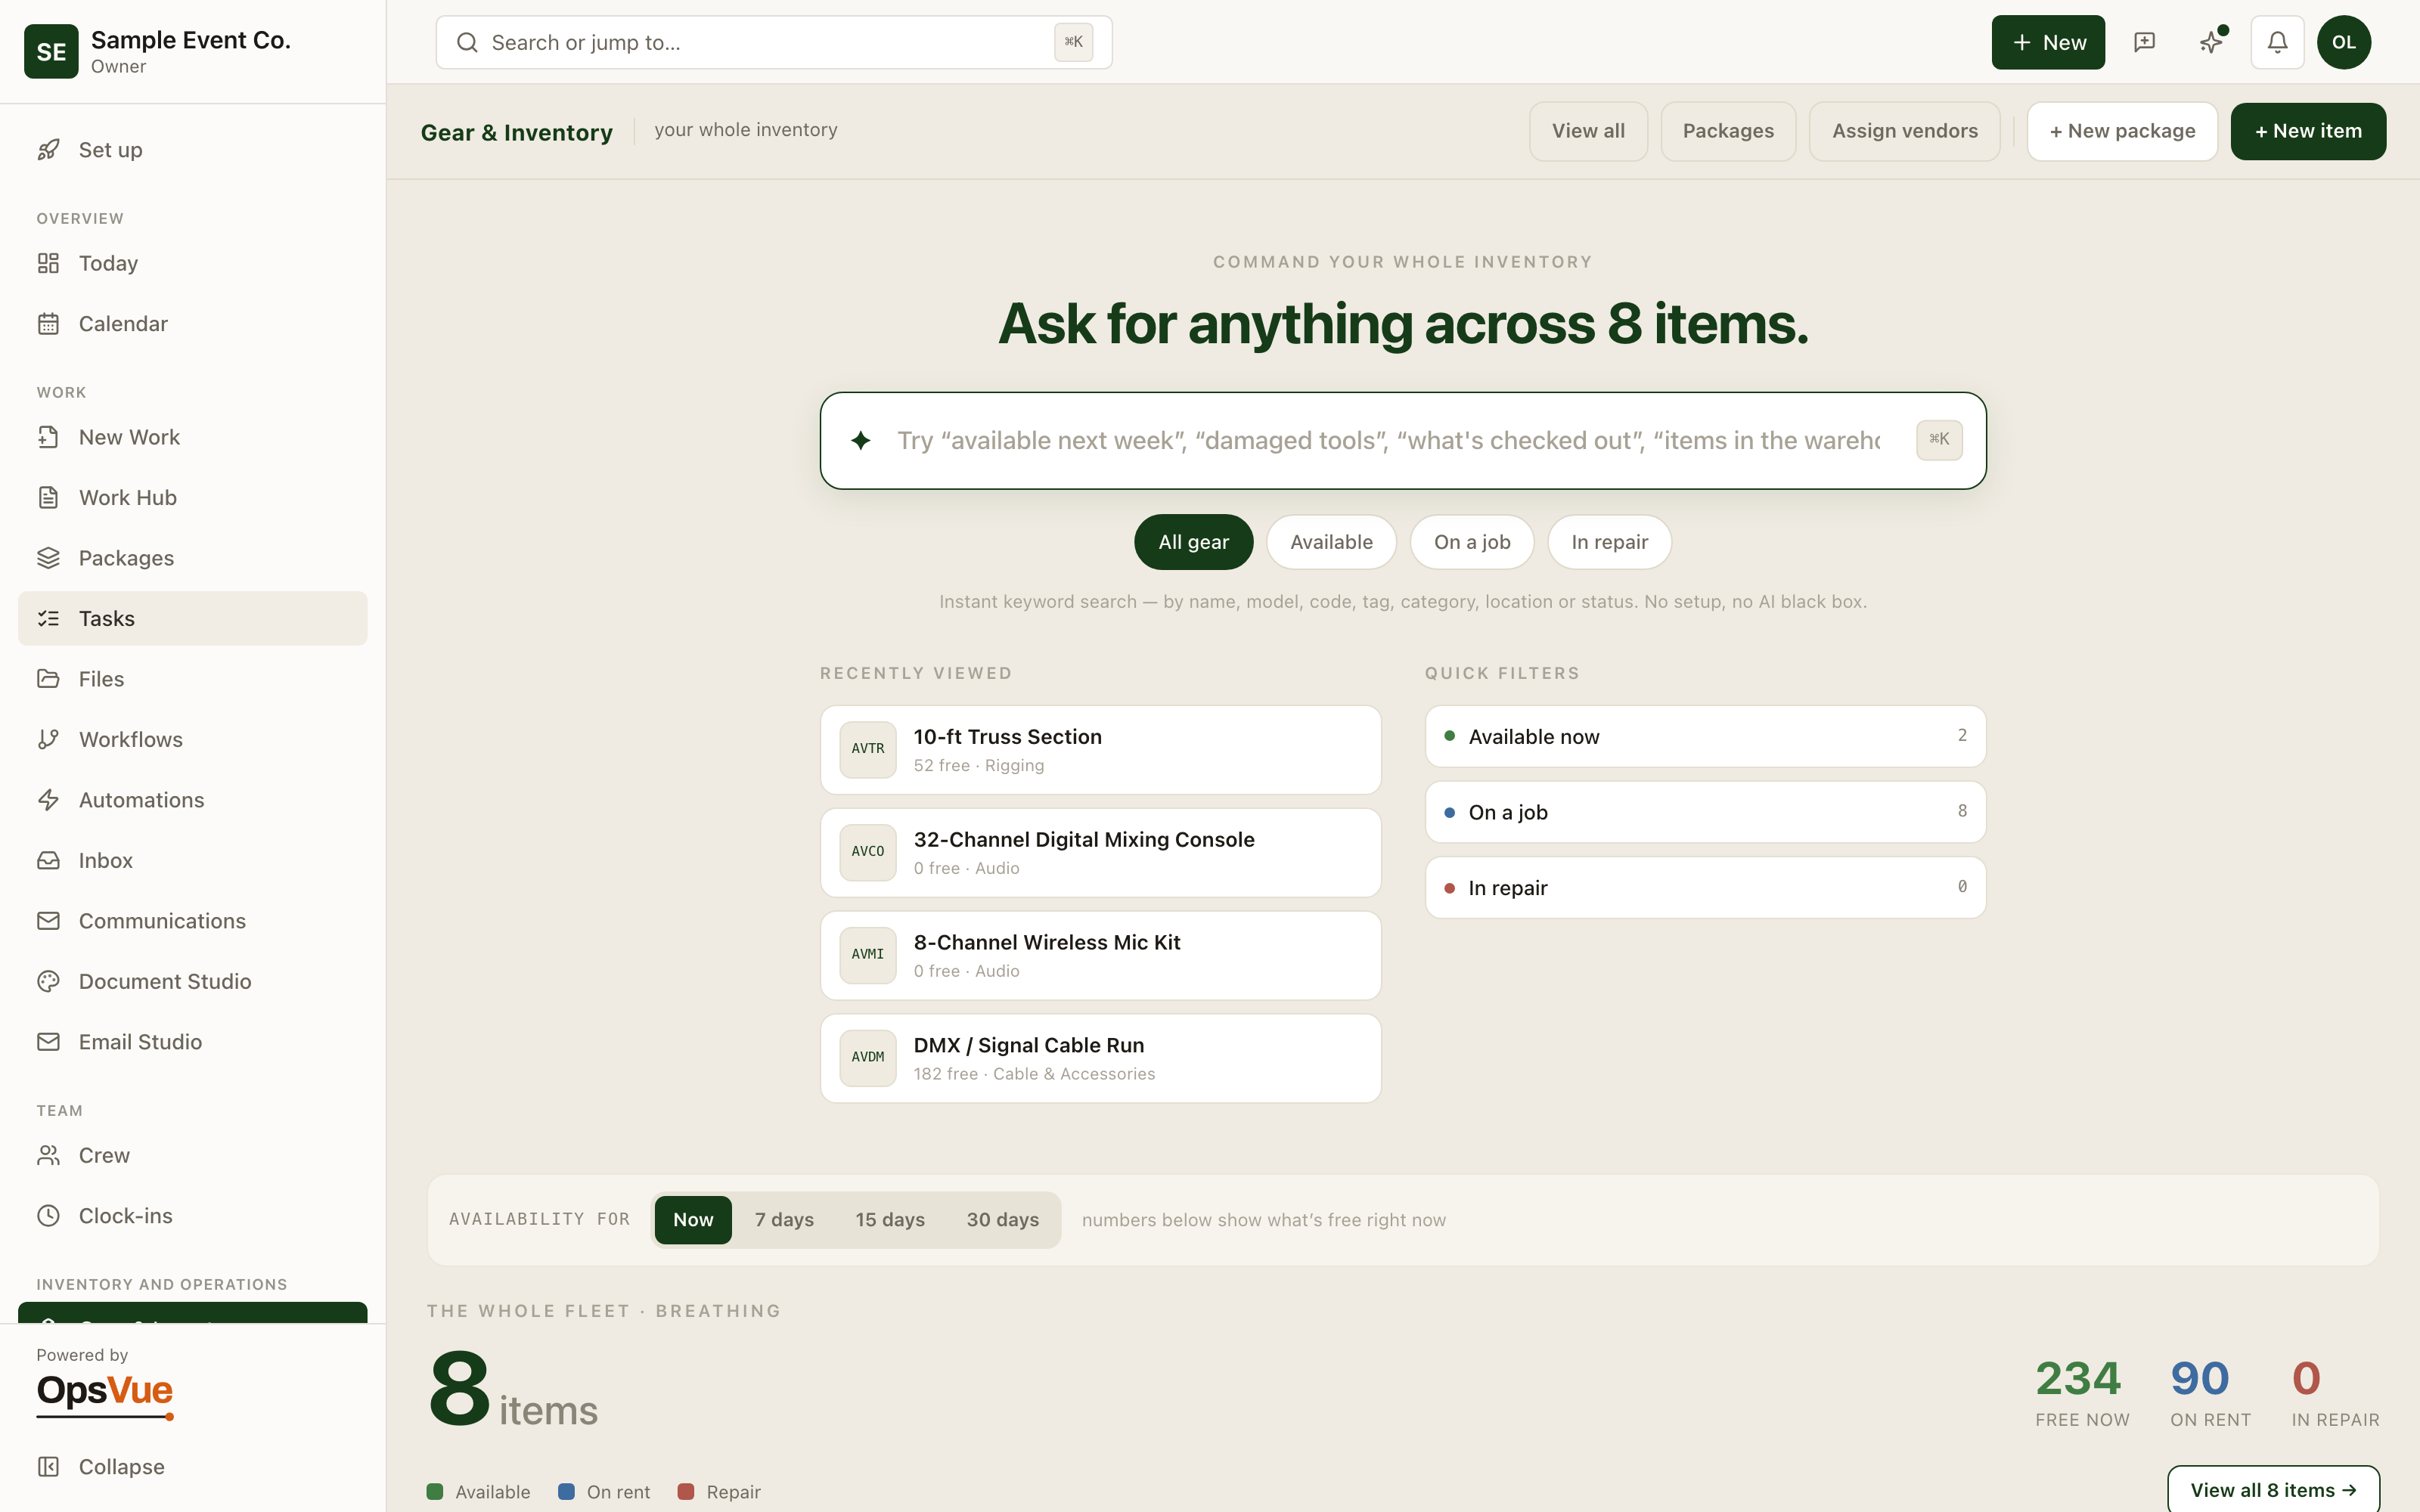
Task: Click + New item button
Action: click(x=2308, y=131)
